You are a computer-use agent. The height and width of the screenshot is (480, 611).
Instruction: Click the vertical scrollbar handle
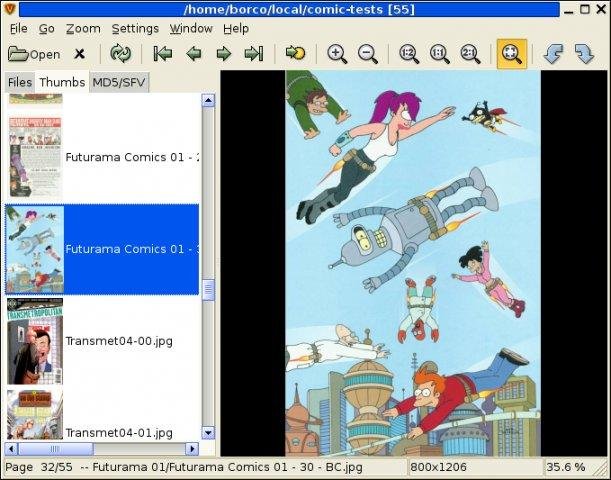pyautogui.click(x=208, y=290)
